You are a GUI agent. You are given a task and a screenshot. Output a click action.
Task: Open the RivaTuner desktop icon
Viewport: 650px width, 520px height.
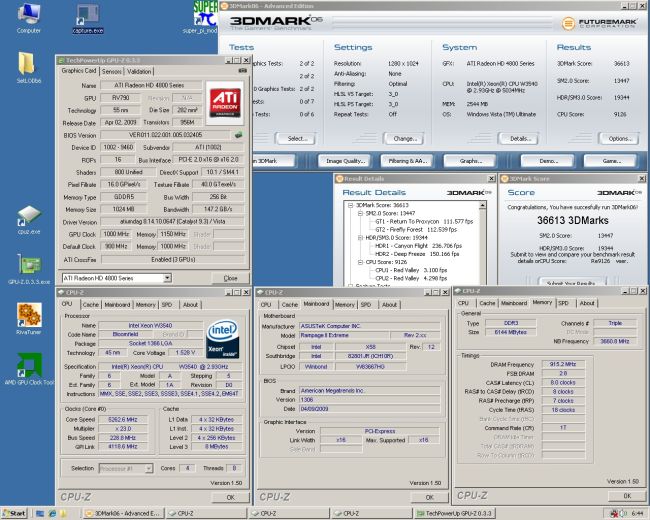click(29, 318)
